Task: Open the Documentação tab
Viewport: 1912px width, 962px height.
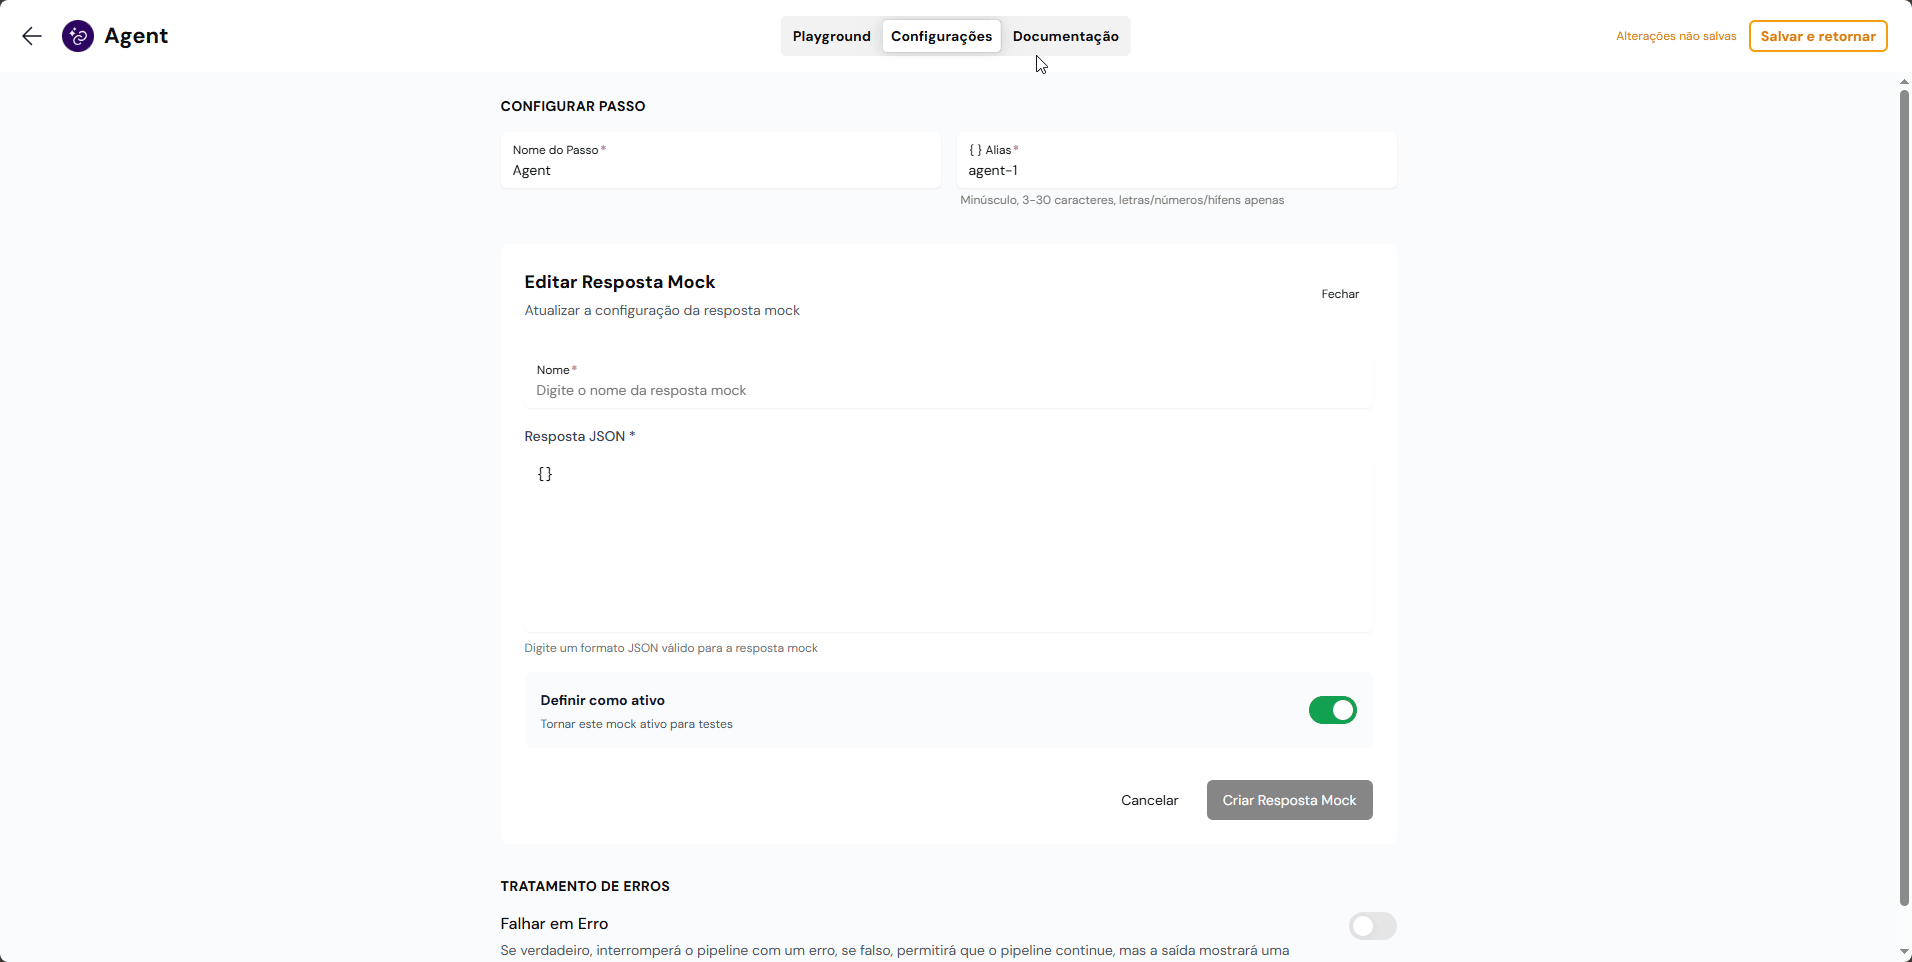Action: 1065,36
